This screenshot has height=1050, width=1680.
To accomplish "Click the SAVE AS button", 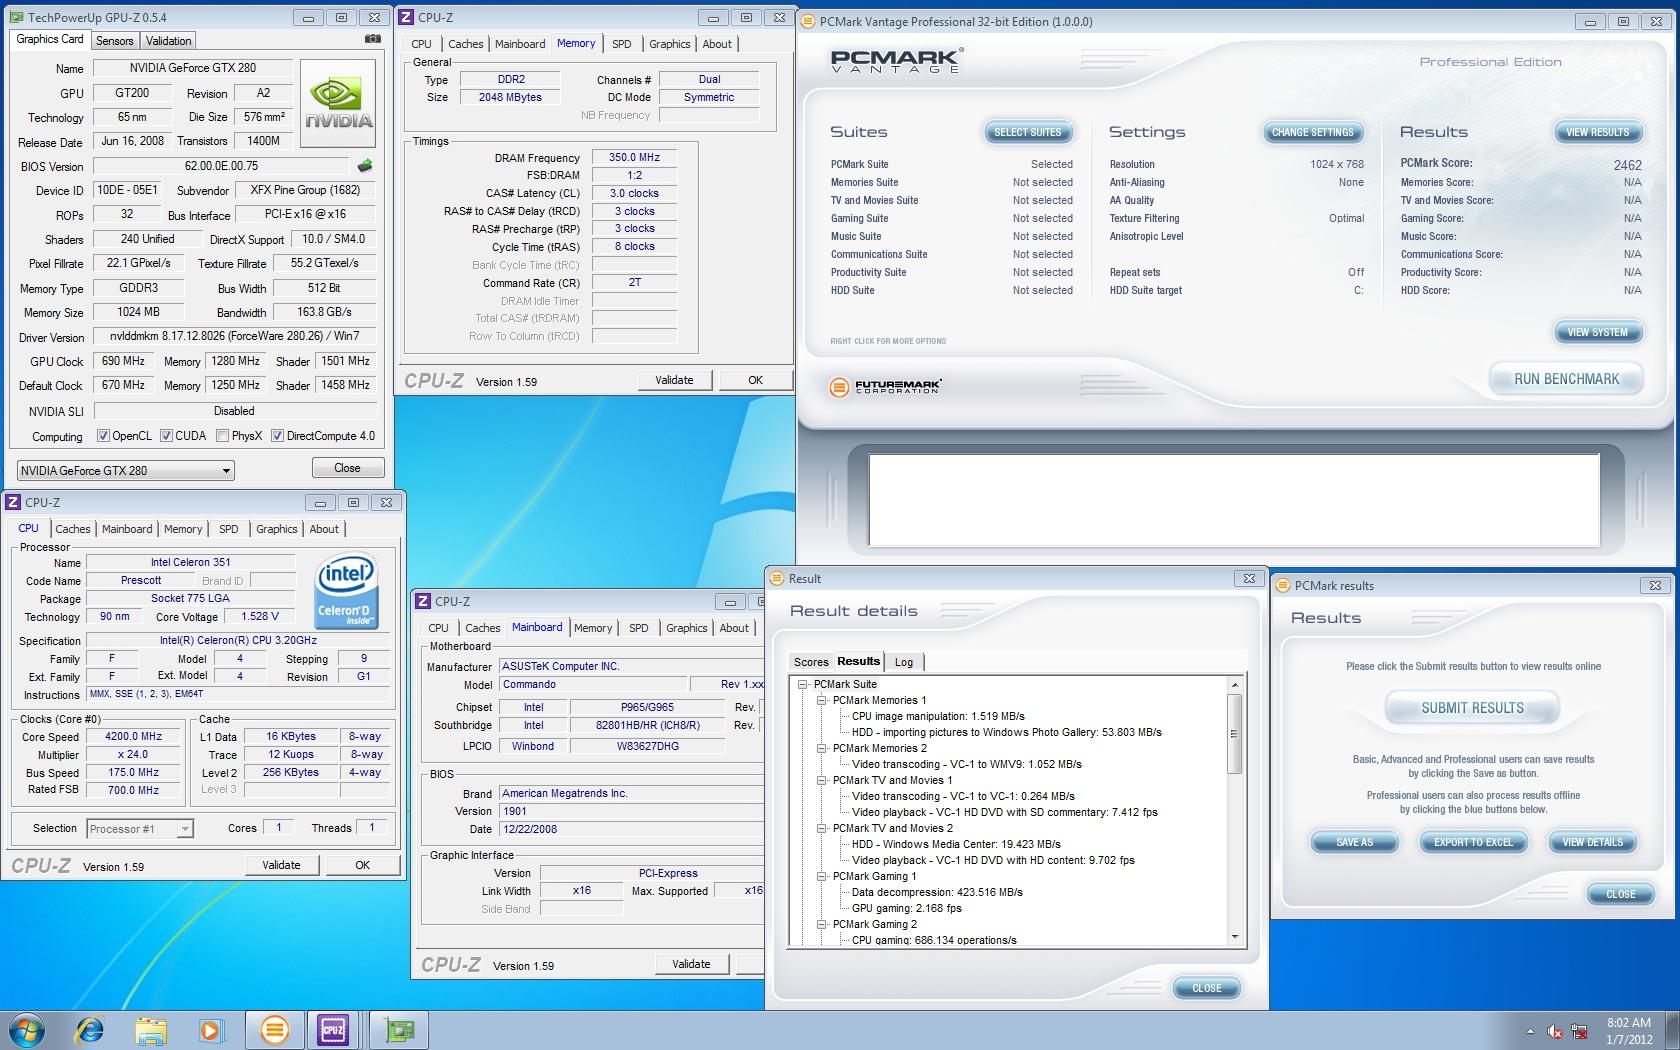I will (x=1354, y=842).
